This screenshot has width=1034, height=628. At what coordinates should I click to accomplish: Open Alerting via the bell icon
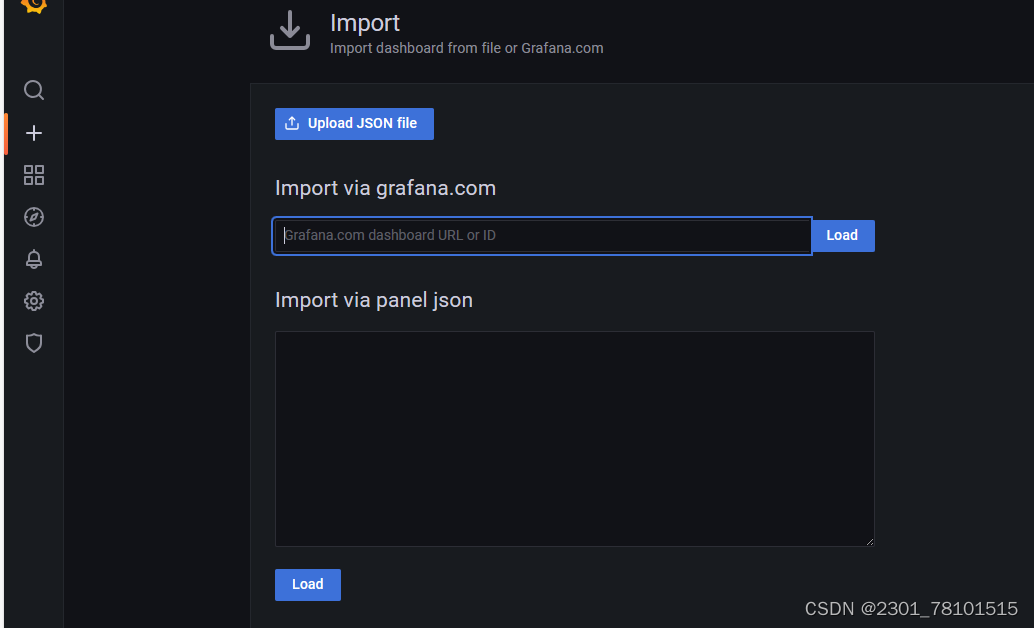(33, 259)
